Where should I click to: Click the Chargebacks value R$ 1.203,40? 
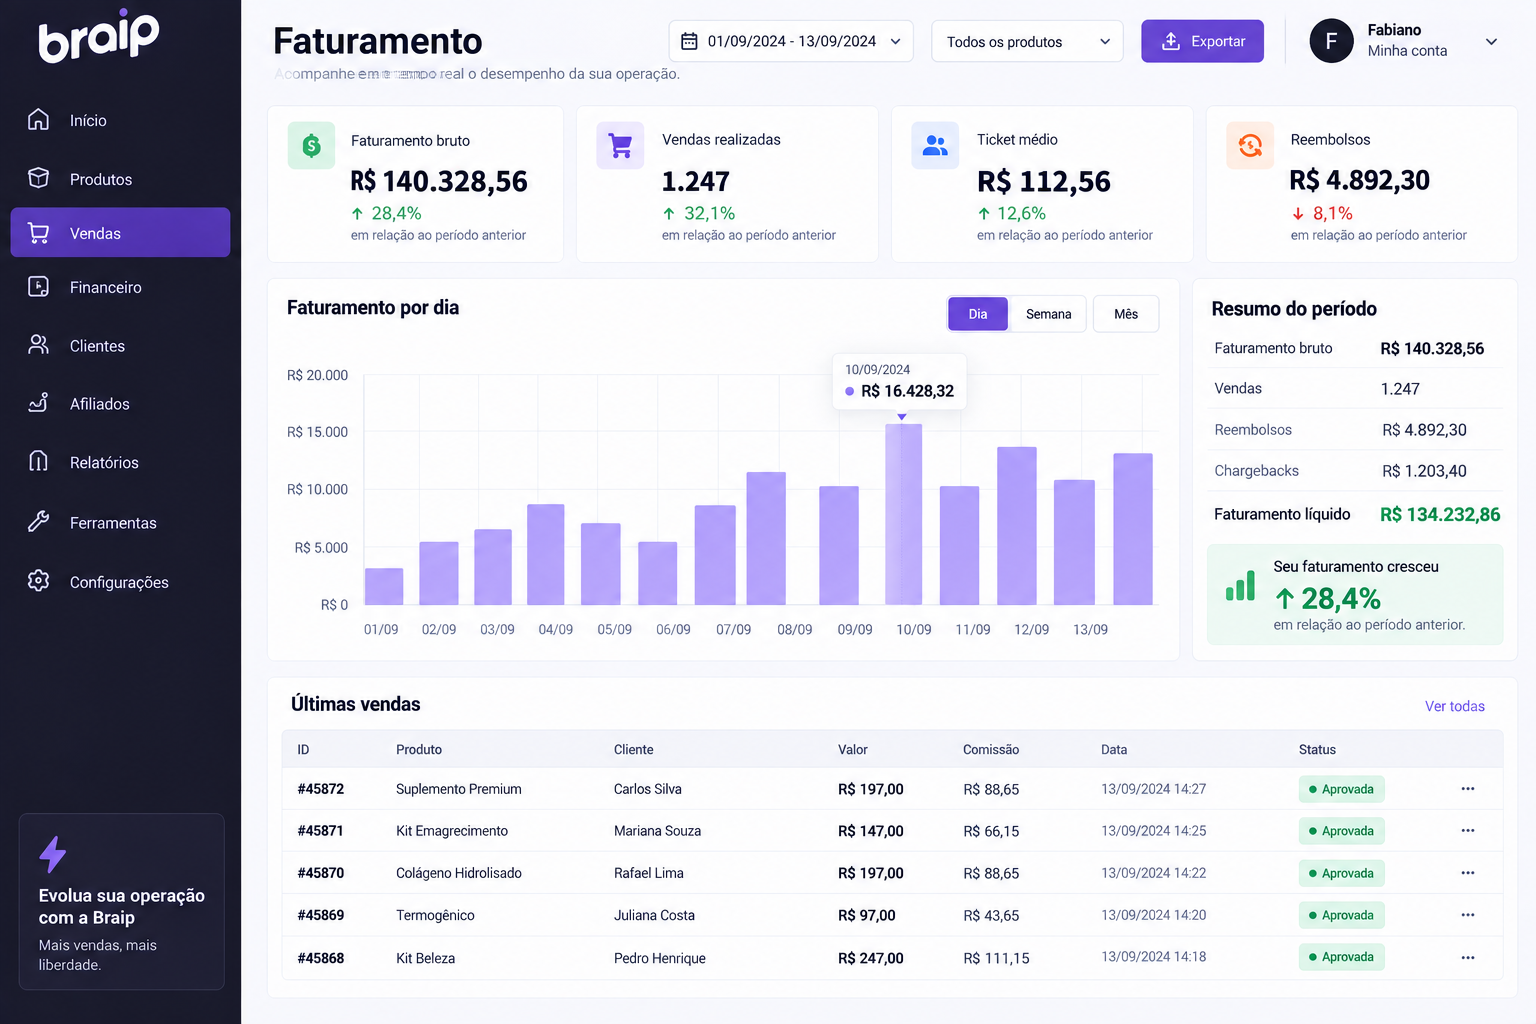pyautogui.click(x=1424, y=471)
